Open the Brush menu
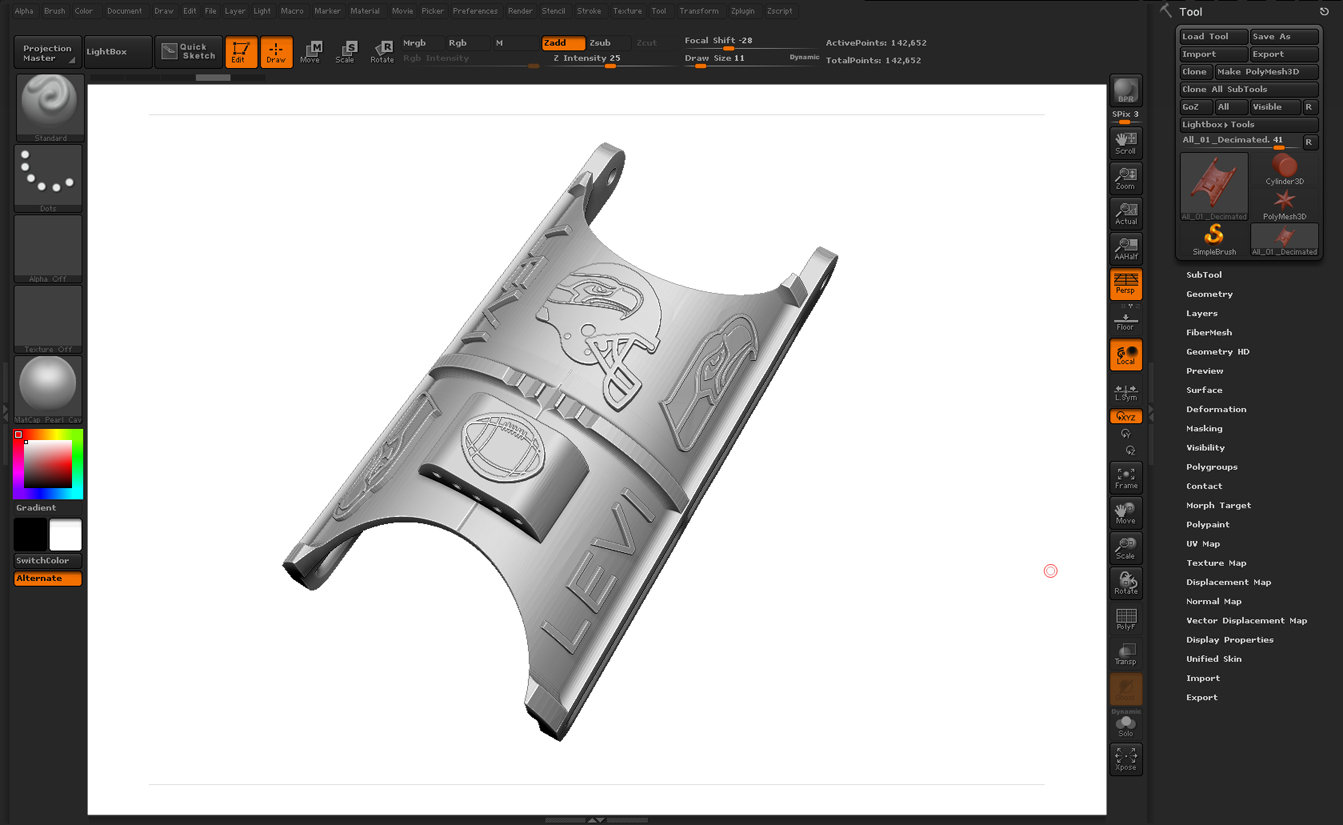This screenshot has height=825, width=1343. (x=54, y=11)
